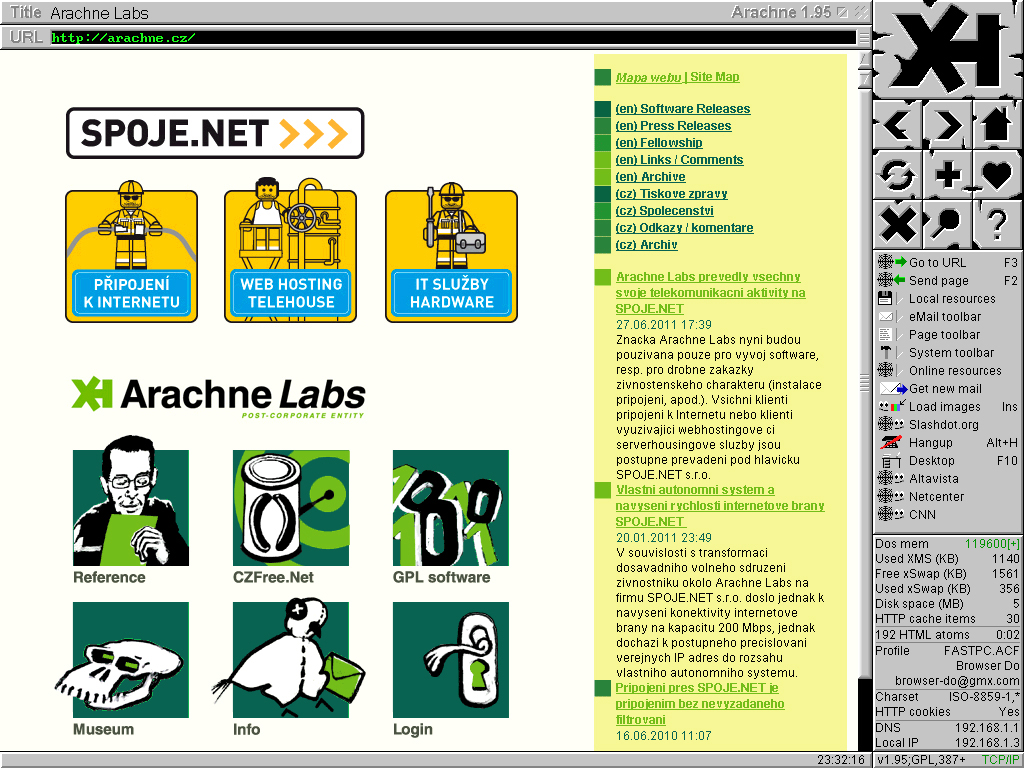1024x768 pixels.
Task: Go to the Home page icon
Action: 997,125
